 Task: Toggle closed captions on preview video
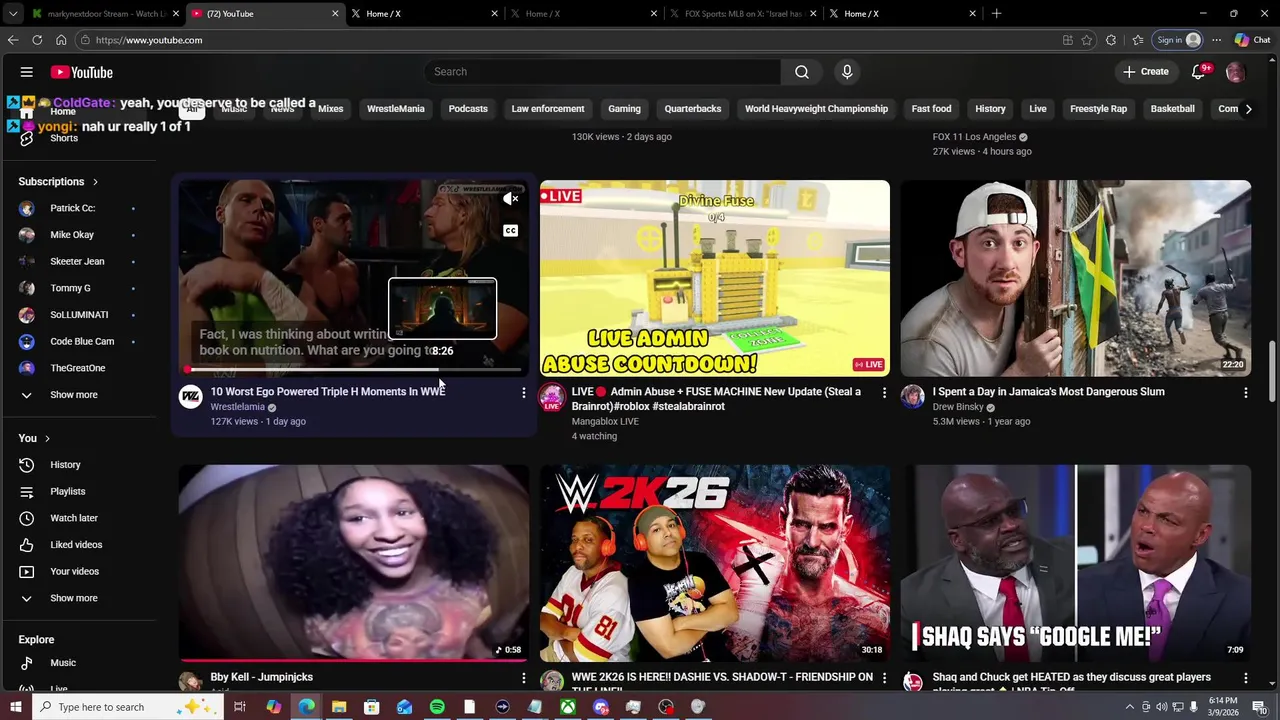tap(510, 231)
